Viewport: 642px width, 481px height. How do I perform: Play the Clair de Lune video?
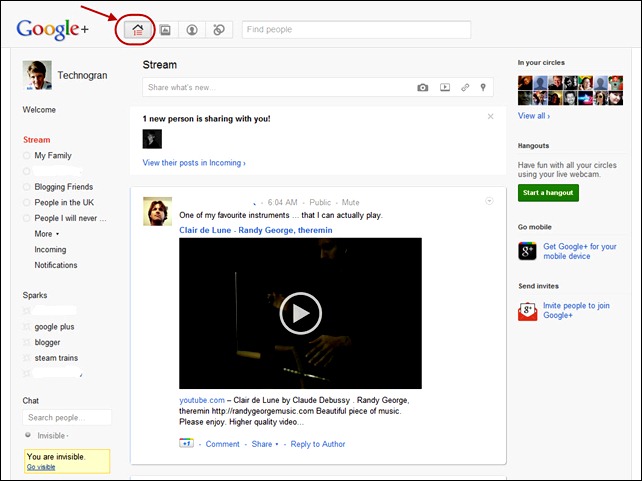click(x=300, y=314)
